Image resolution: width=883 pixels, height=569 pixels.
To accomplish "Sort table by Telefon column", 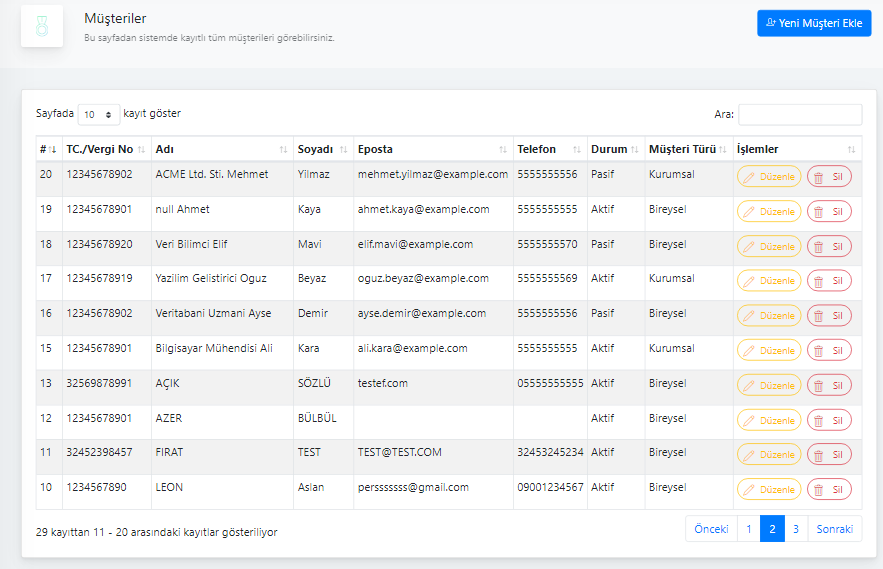I will (550, 149).
